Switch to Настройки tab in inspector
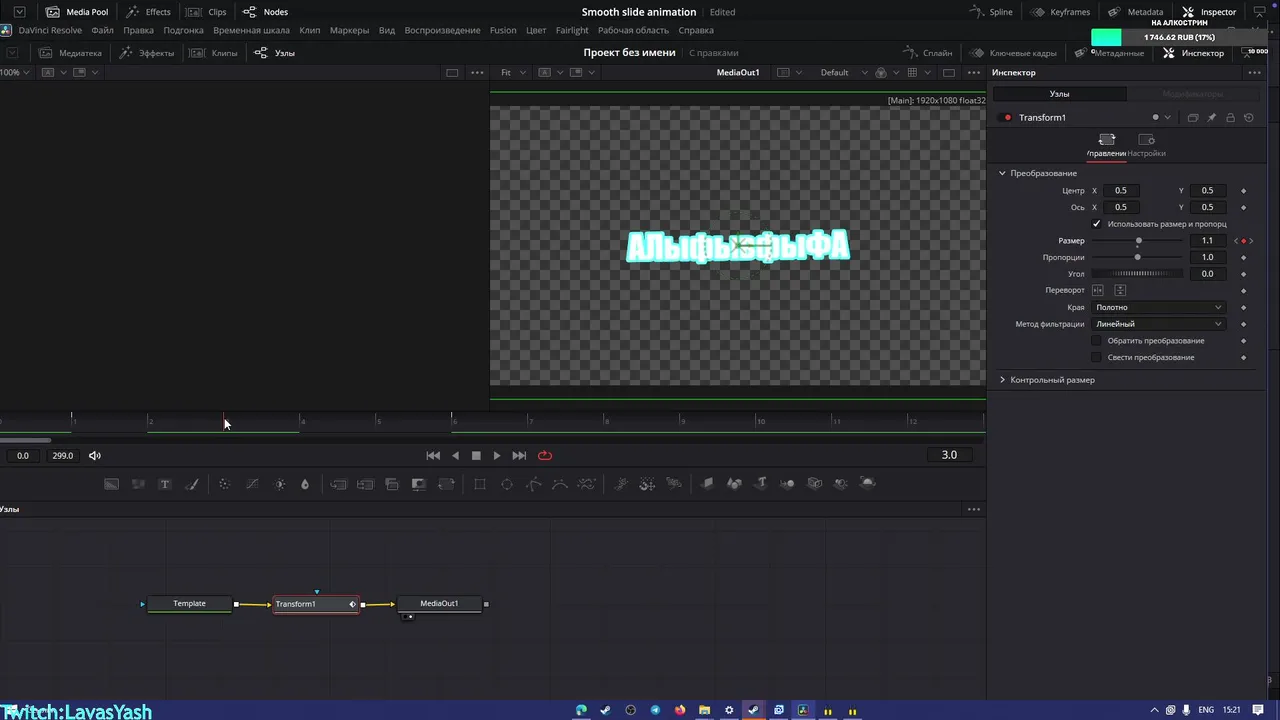 1147,145
